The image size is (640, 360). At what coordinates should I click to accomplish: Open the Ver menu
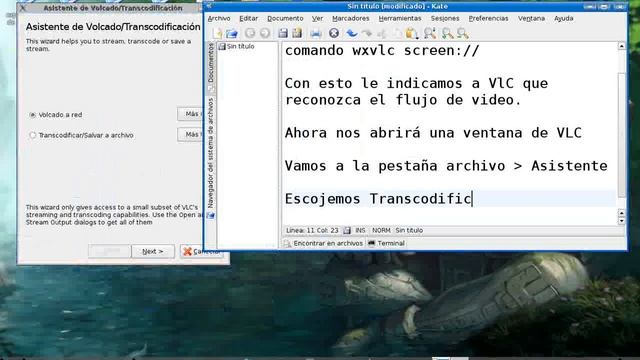coord(318,18)
